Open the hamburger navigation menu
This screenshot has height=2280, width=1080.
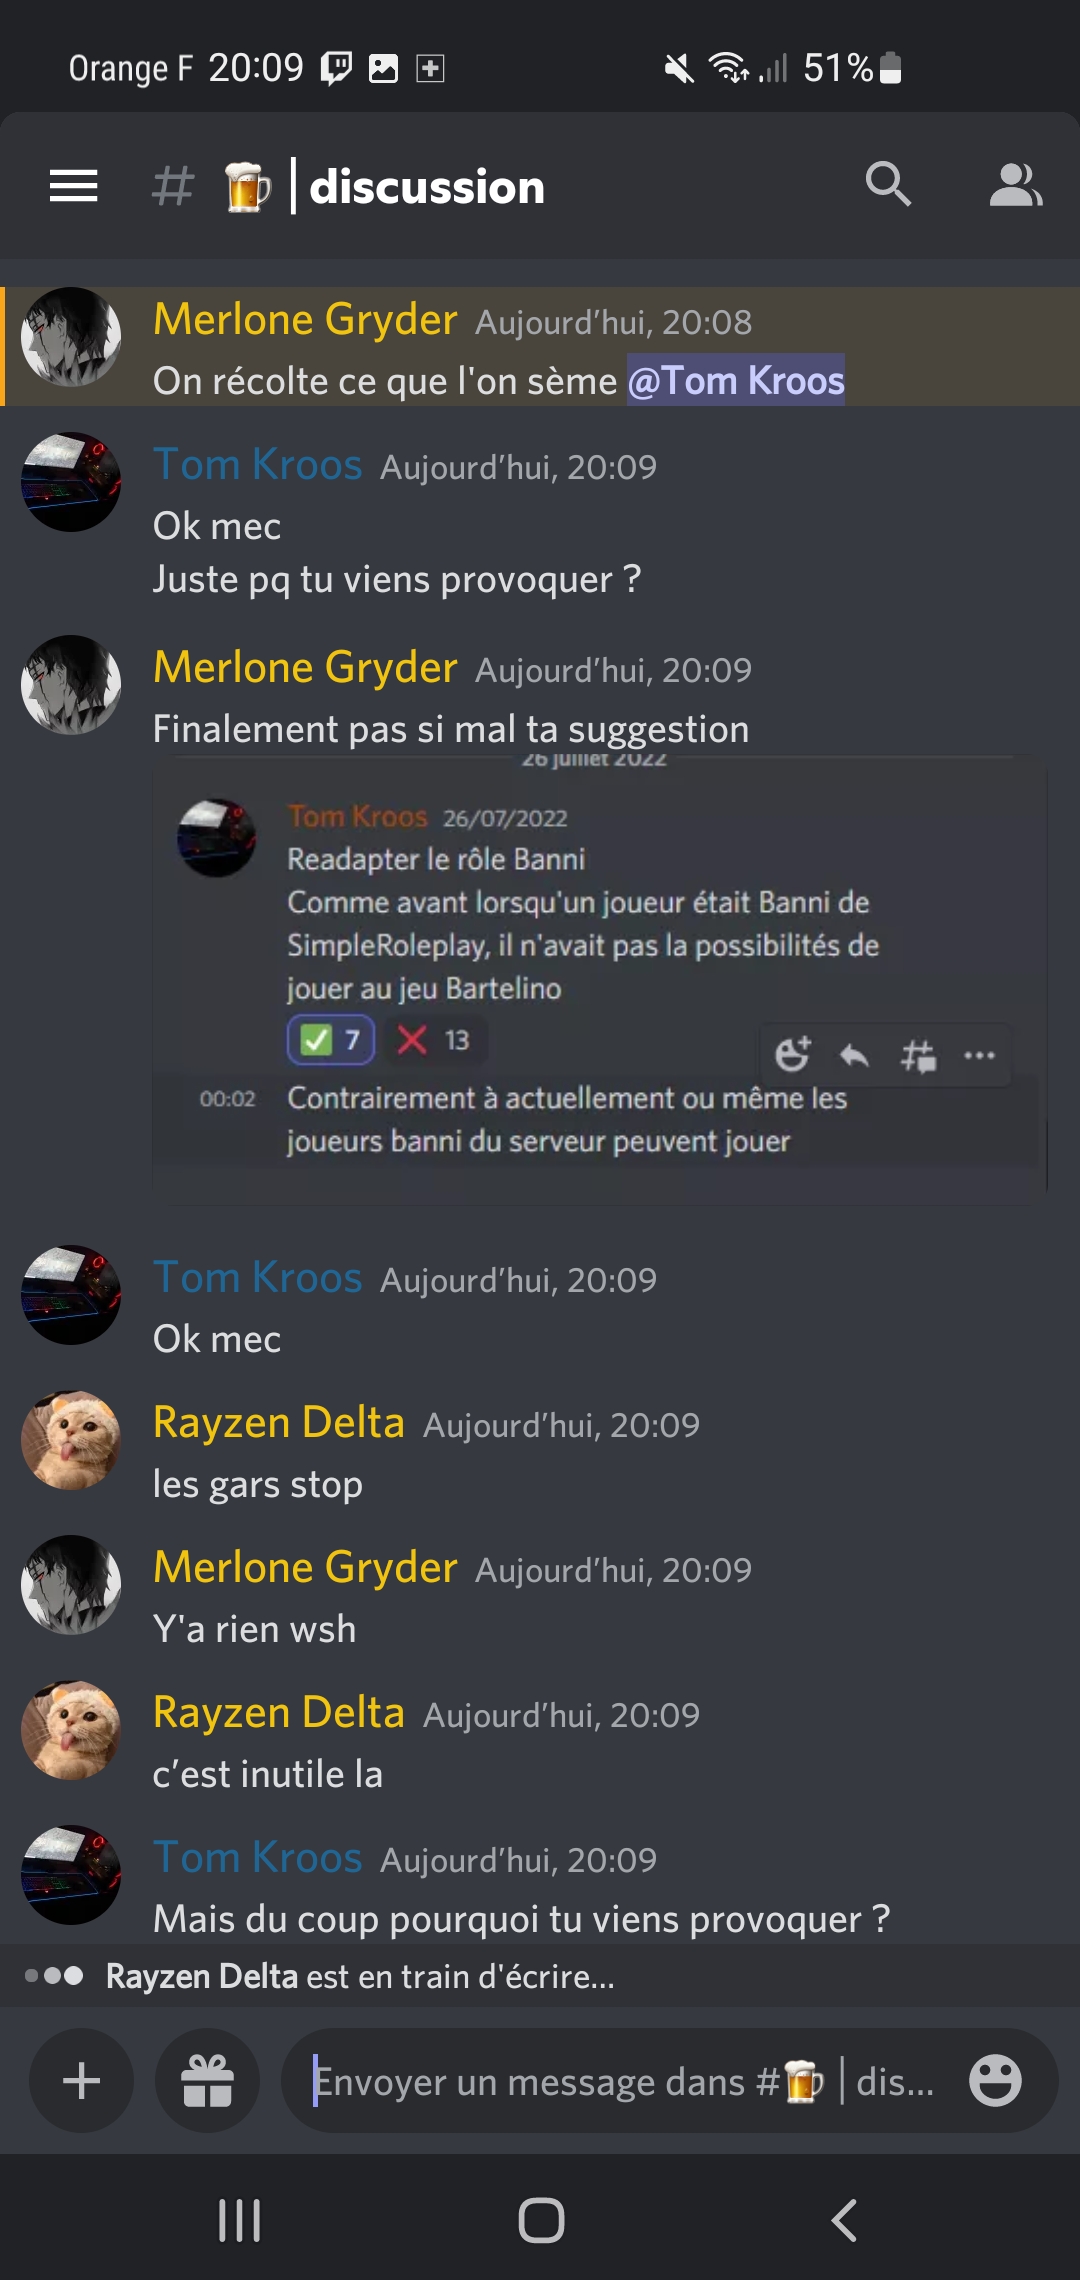[x=74, y=186]
